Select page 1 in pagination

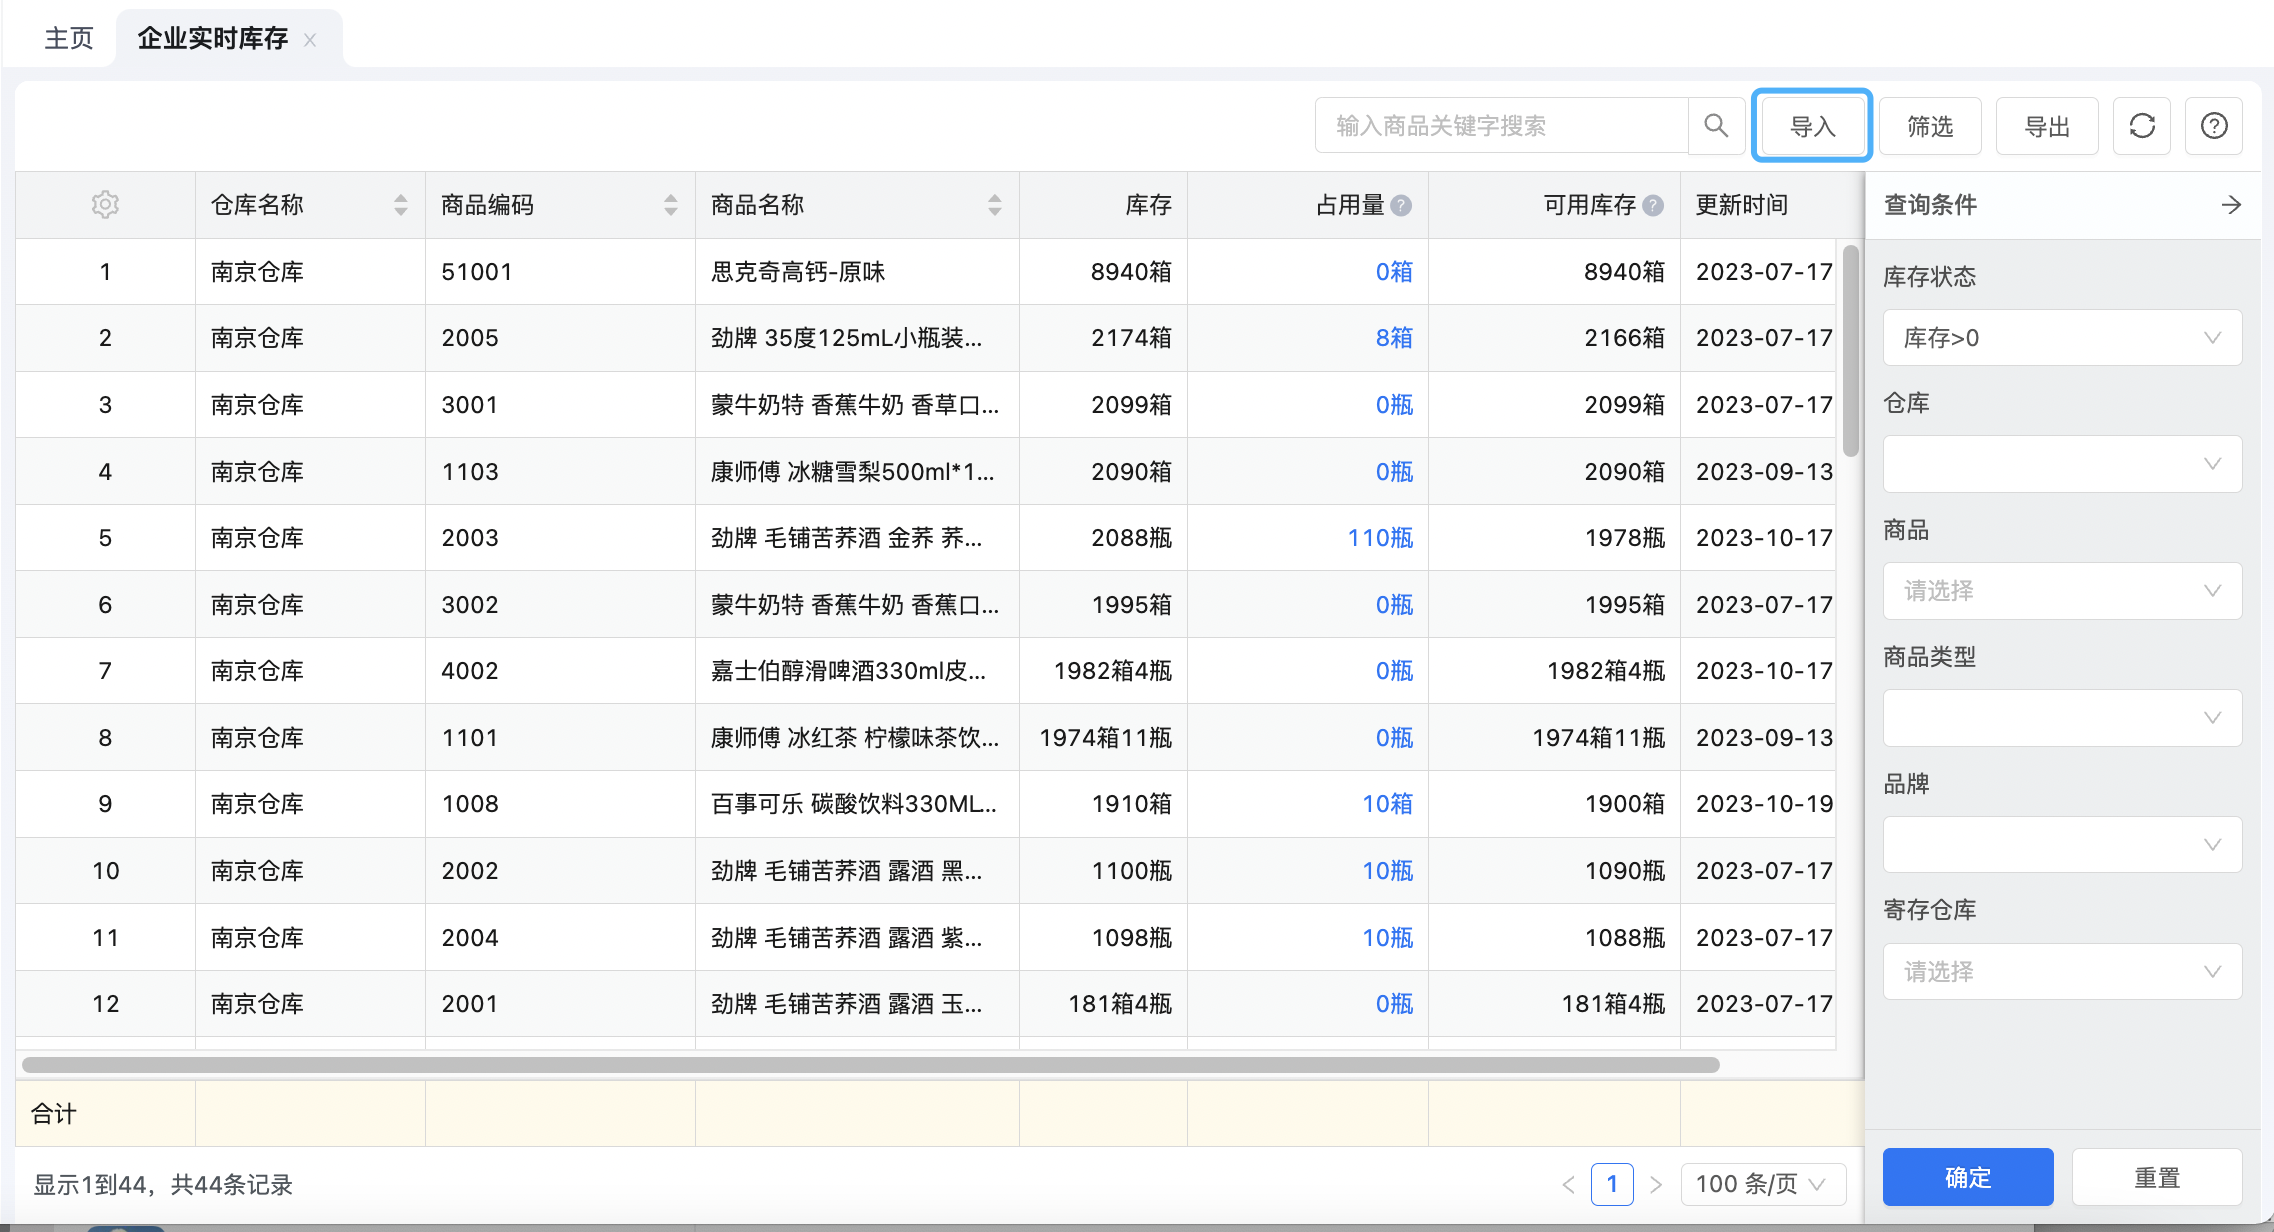[1612, 1185]
